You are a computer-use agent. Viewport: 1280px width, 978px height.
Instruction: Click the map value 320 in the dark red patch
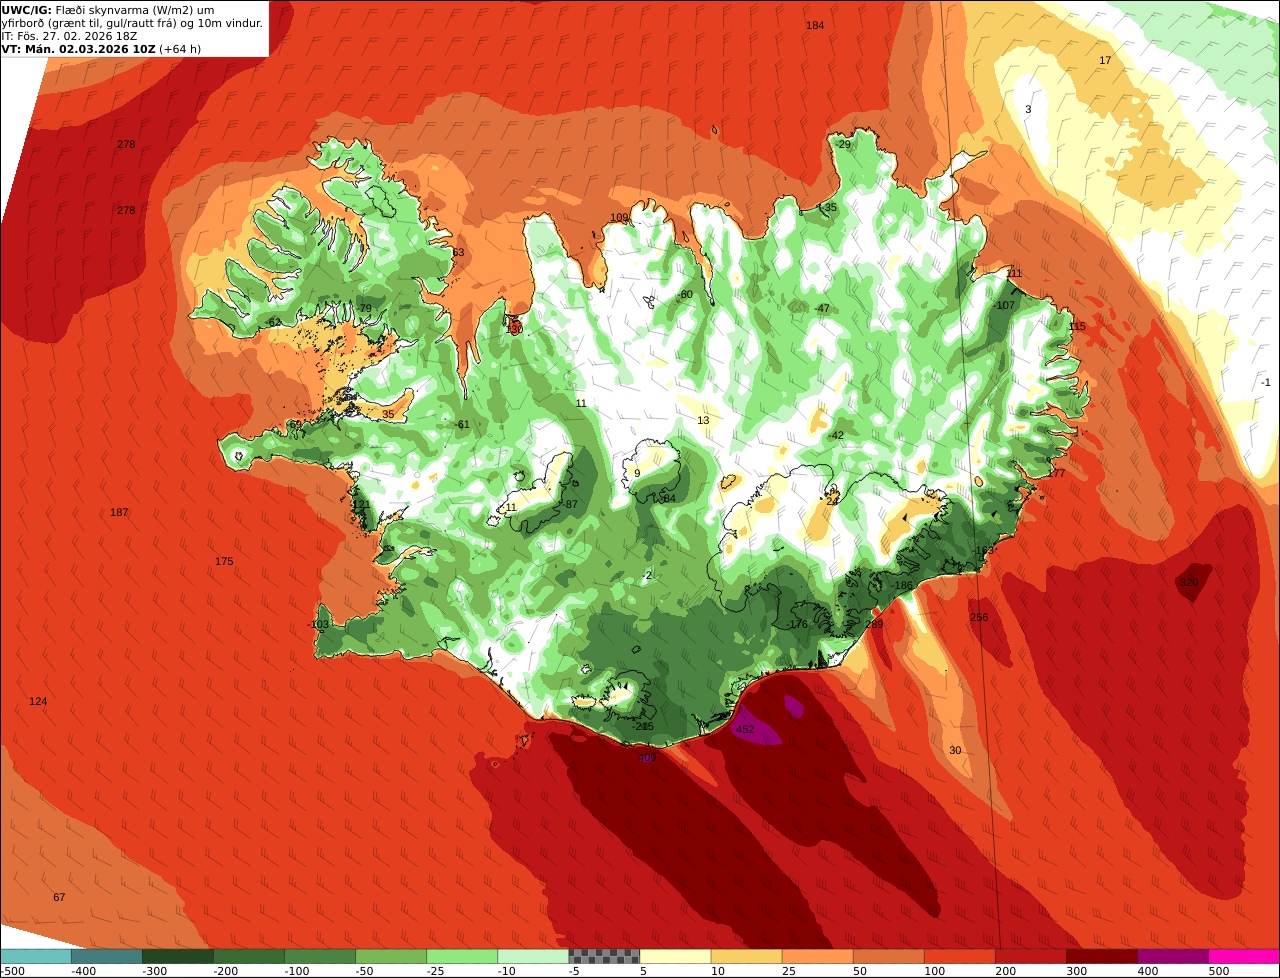click(x=1189, y=582)
